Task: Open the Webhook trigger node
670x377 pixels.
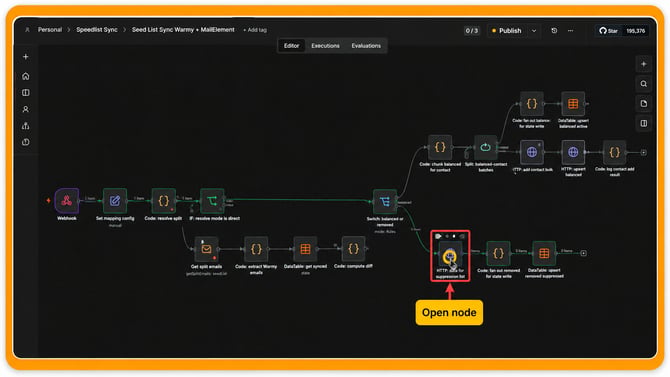Action: tap(67, 200)
